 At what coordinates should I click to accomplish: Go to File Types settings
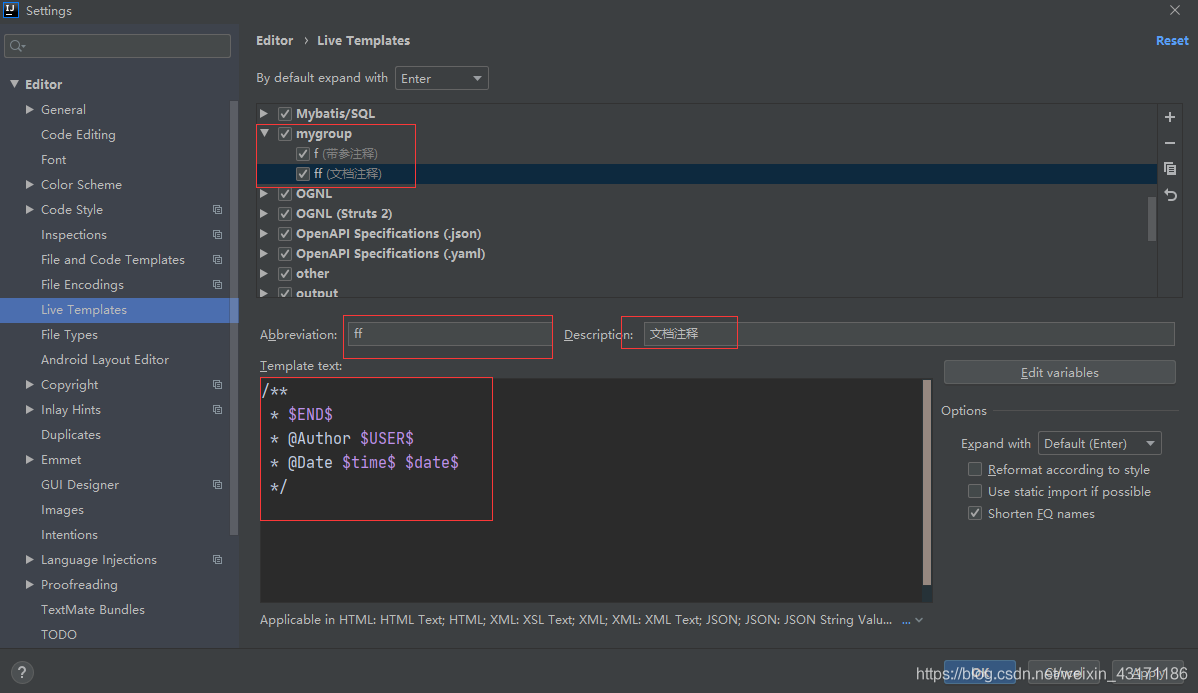tap(70, 335)
